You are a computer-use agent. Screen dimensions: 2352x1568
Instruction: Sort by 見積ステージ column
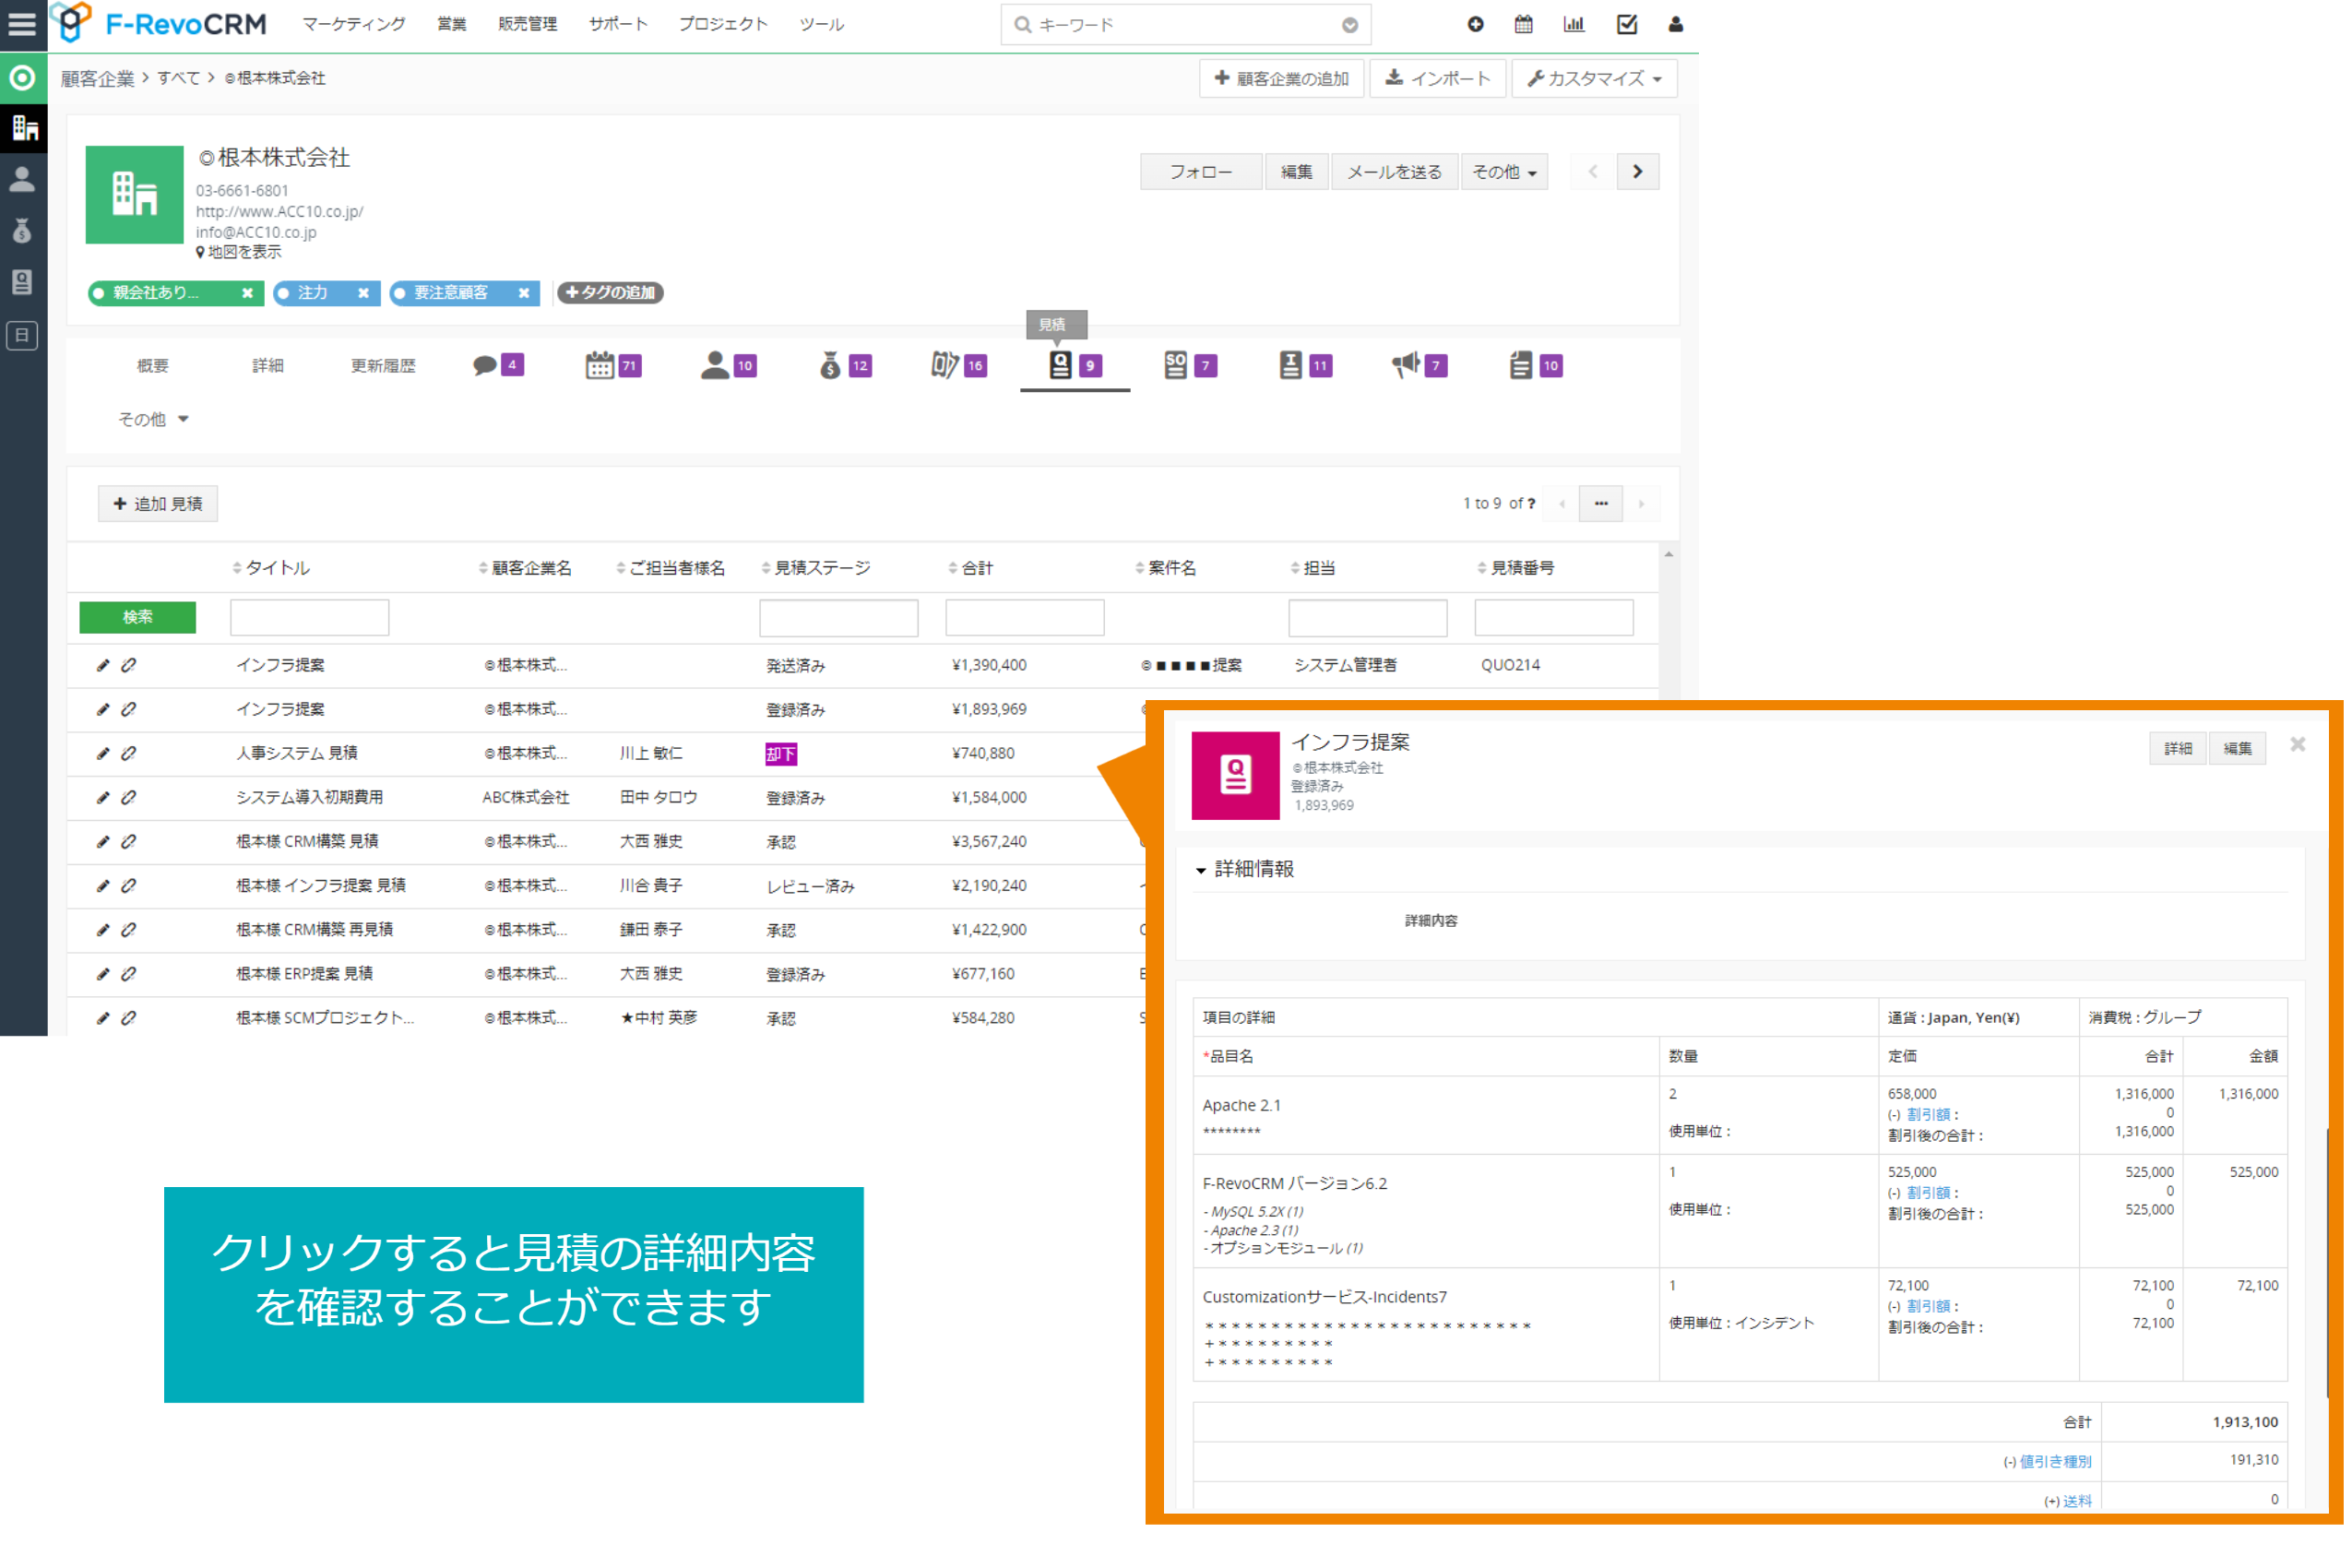[816, 568]
